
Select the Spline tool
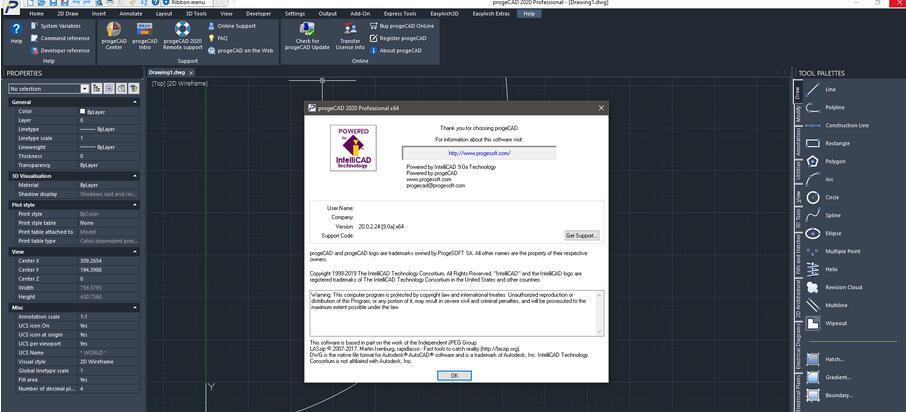(823, 216)
